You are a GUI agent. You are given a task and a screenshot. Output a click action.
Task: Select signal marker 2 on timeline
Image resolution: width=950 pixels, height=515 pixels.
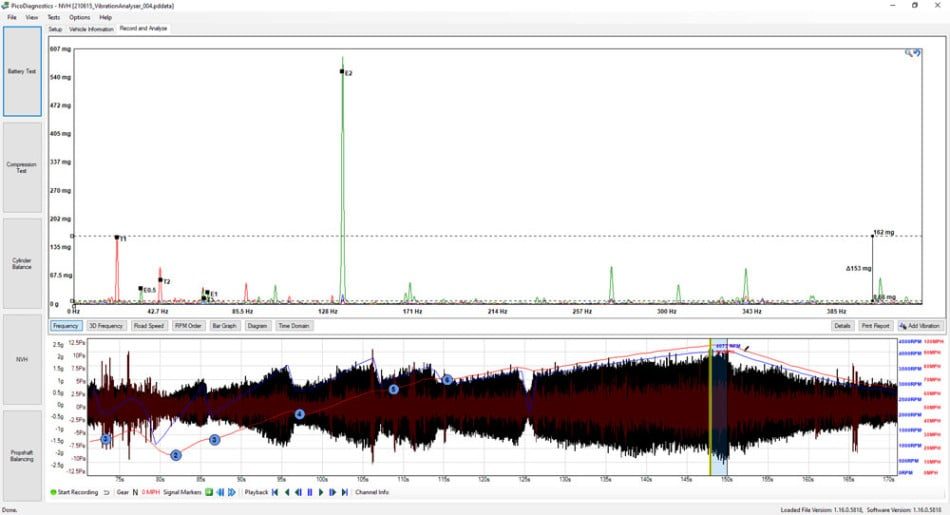(x=176, y=455)
